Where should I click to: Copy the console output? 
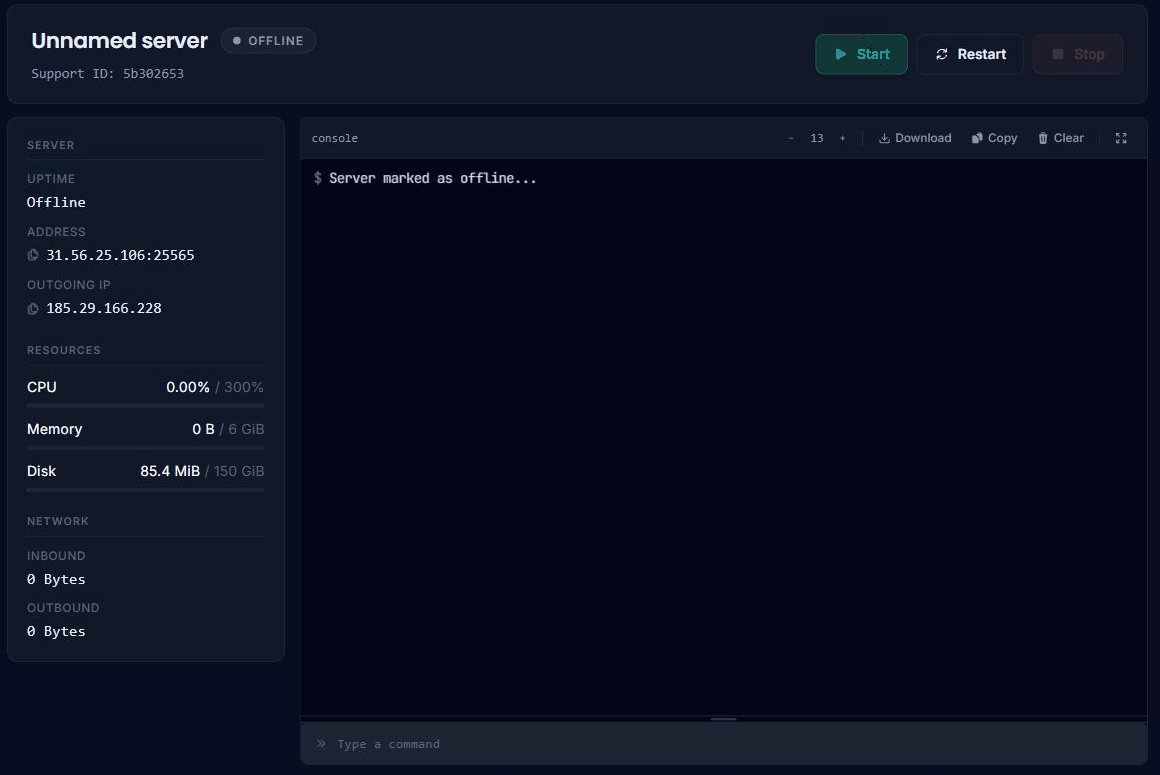click(x=994, y=138)
